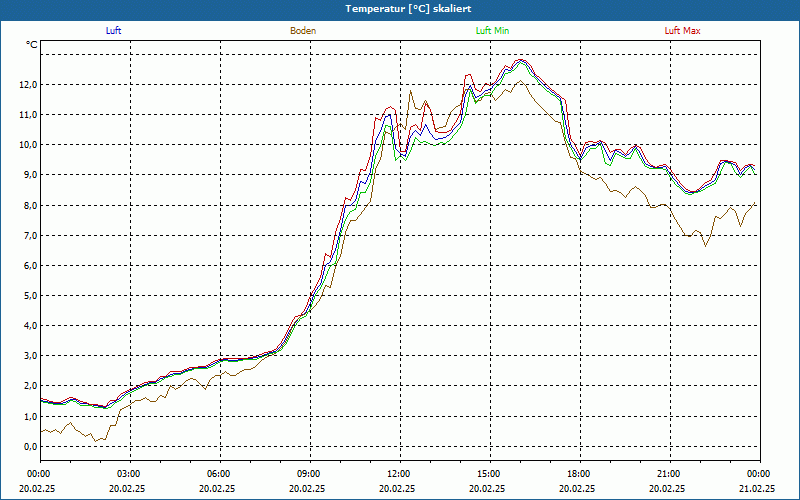Click the '5,0' y-axis value

(30, 296)
